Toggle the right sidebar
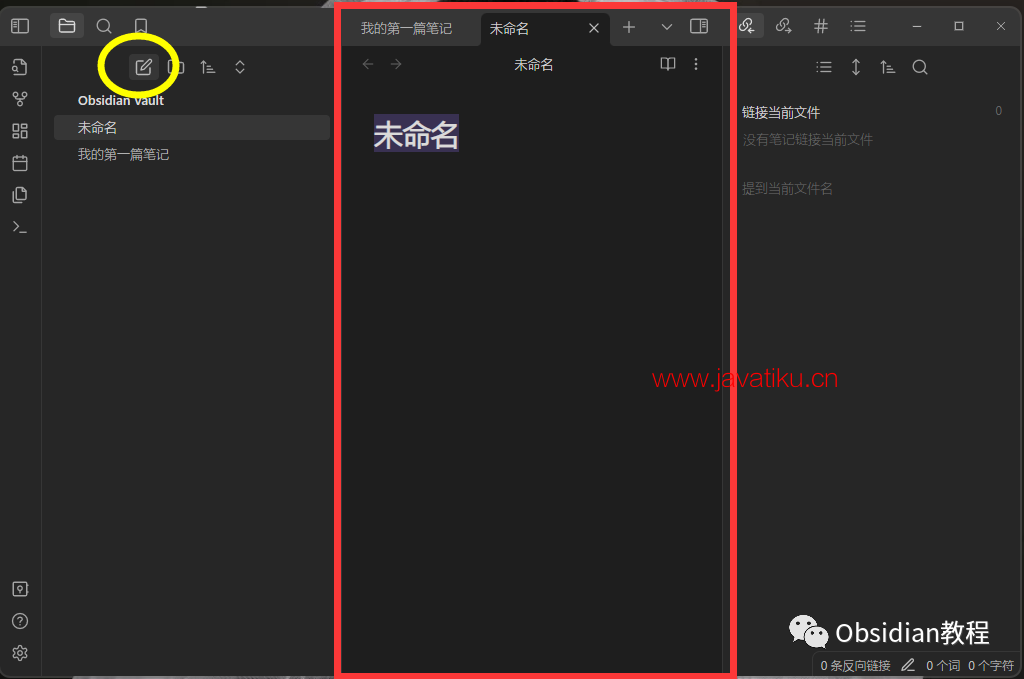The image size is (1024, 679). coord(699,27)
